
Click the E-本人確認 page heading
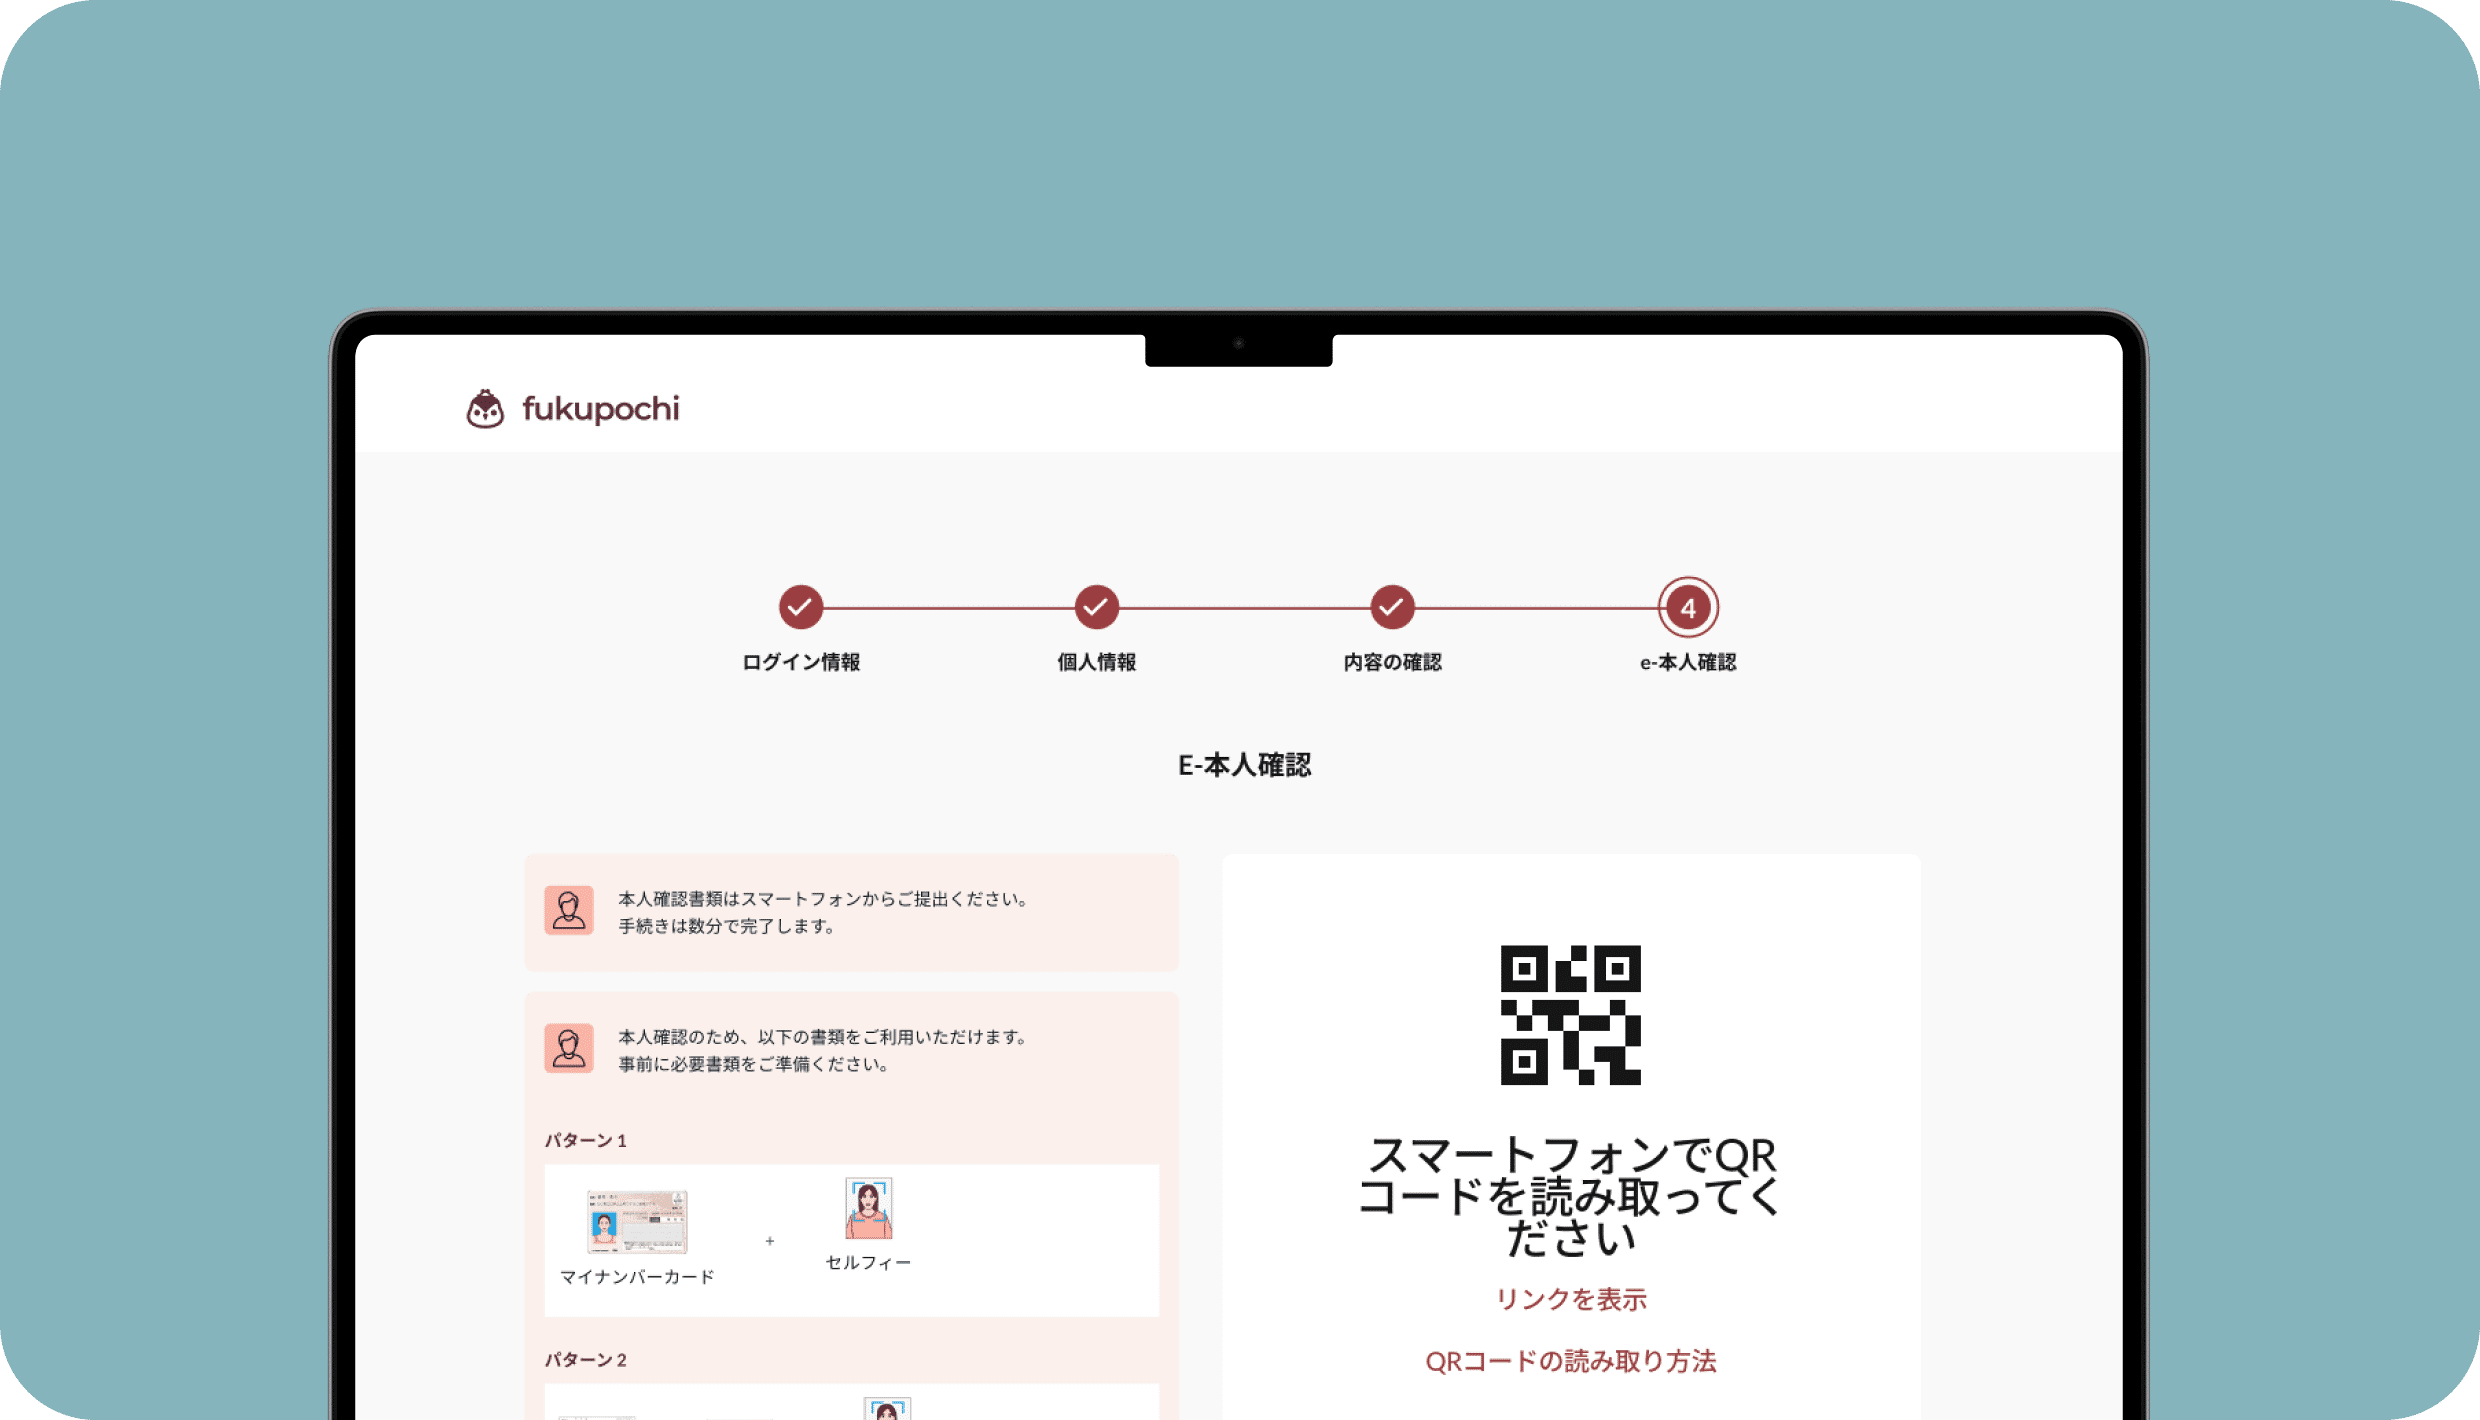point(1244,765)
